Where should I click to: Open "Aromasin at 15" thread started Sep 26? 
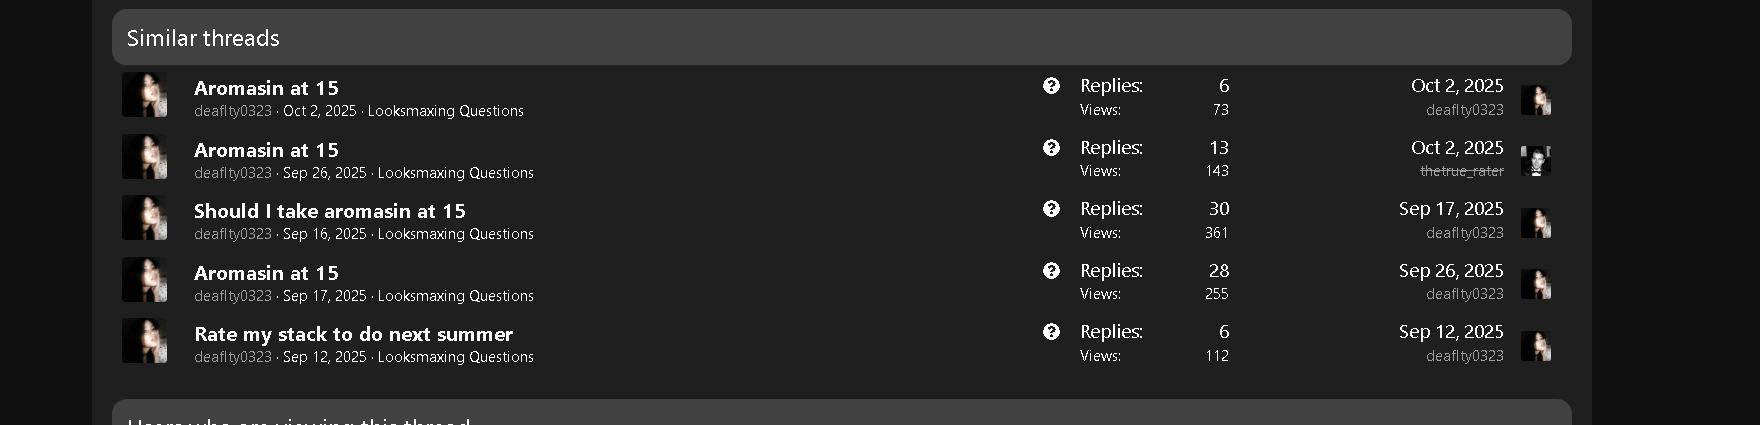266,150
